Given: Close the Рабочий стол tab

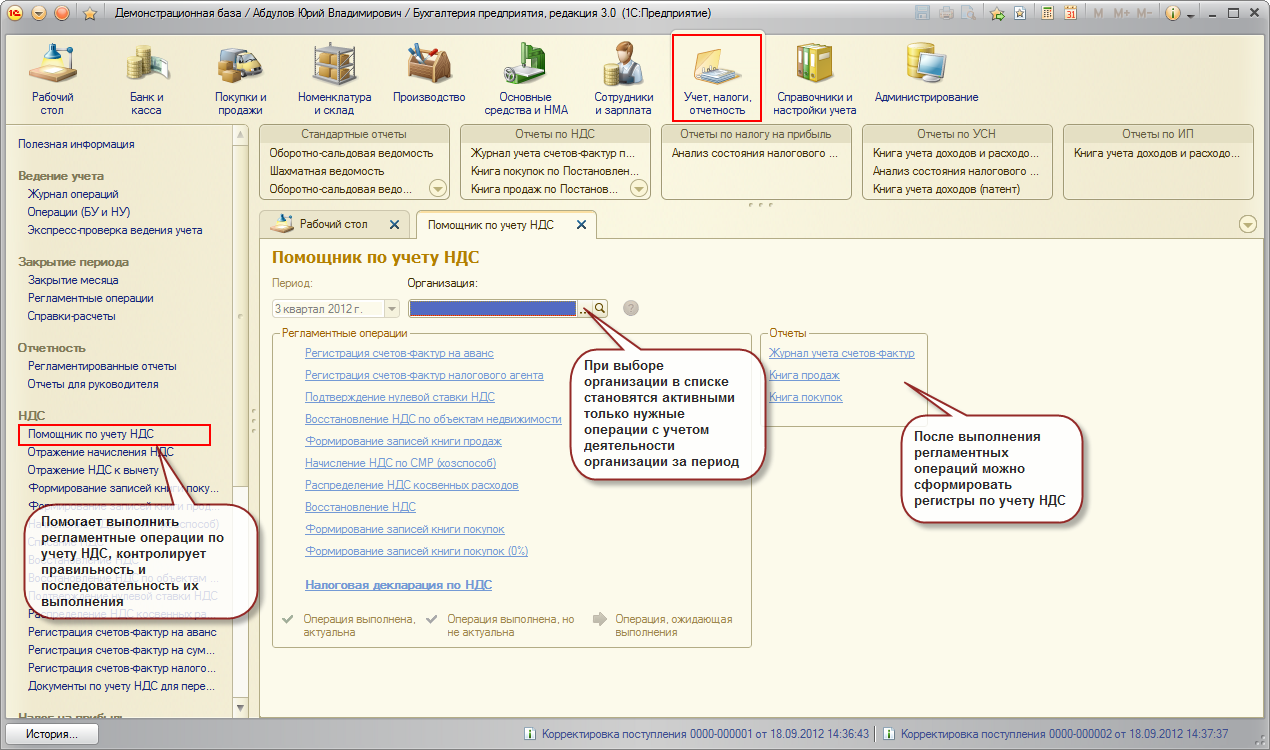Looking at the screenshot, I should [x=393, y=225].
